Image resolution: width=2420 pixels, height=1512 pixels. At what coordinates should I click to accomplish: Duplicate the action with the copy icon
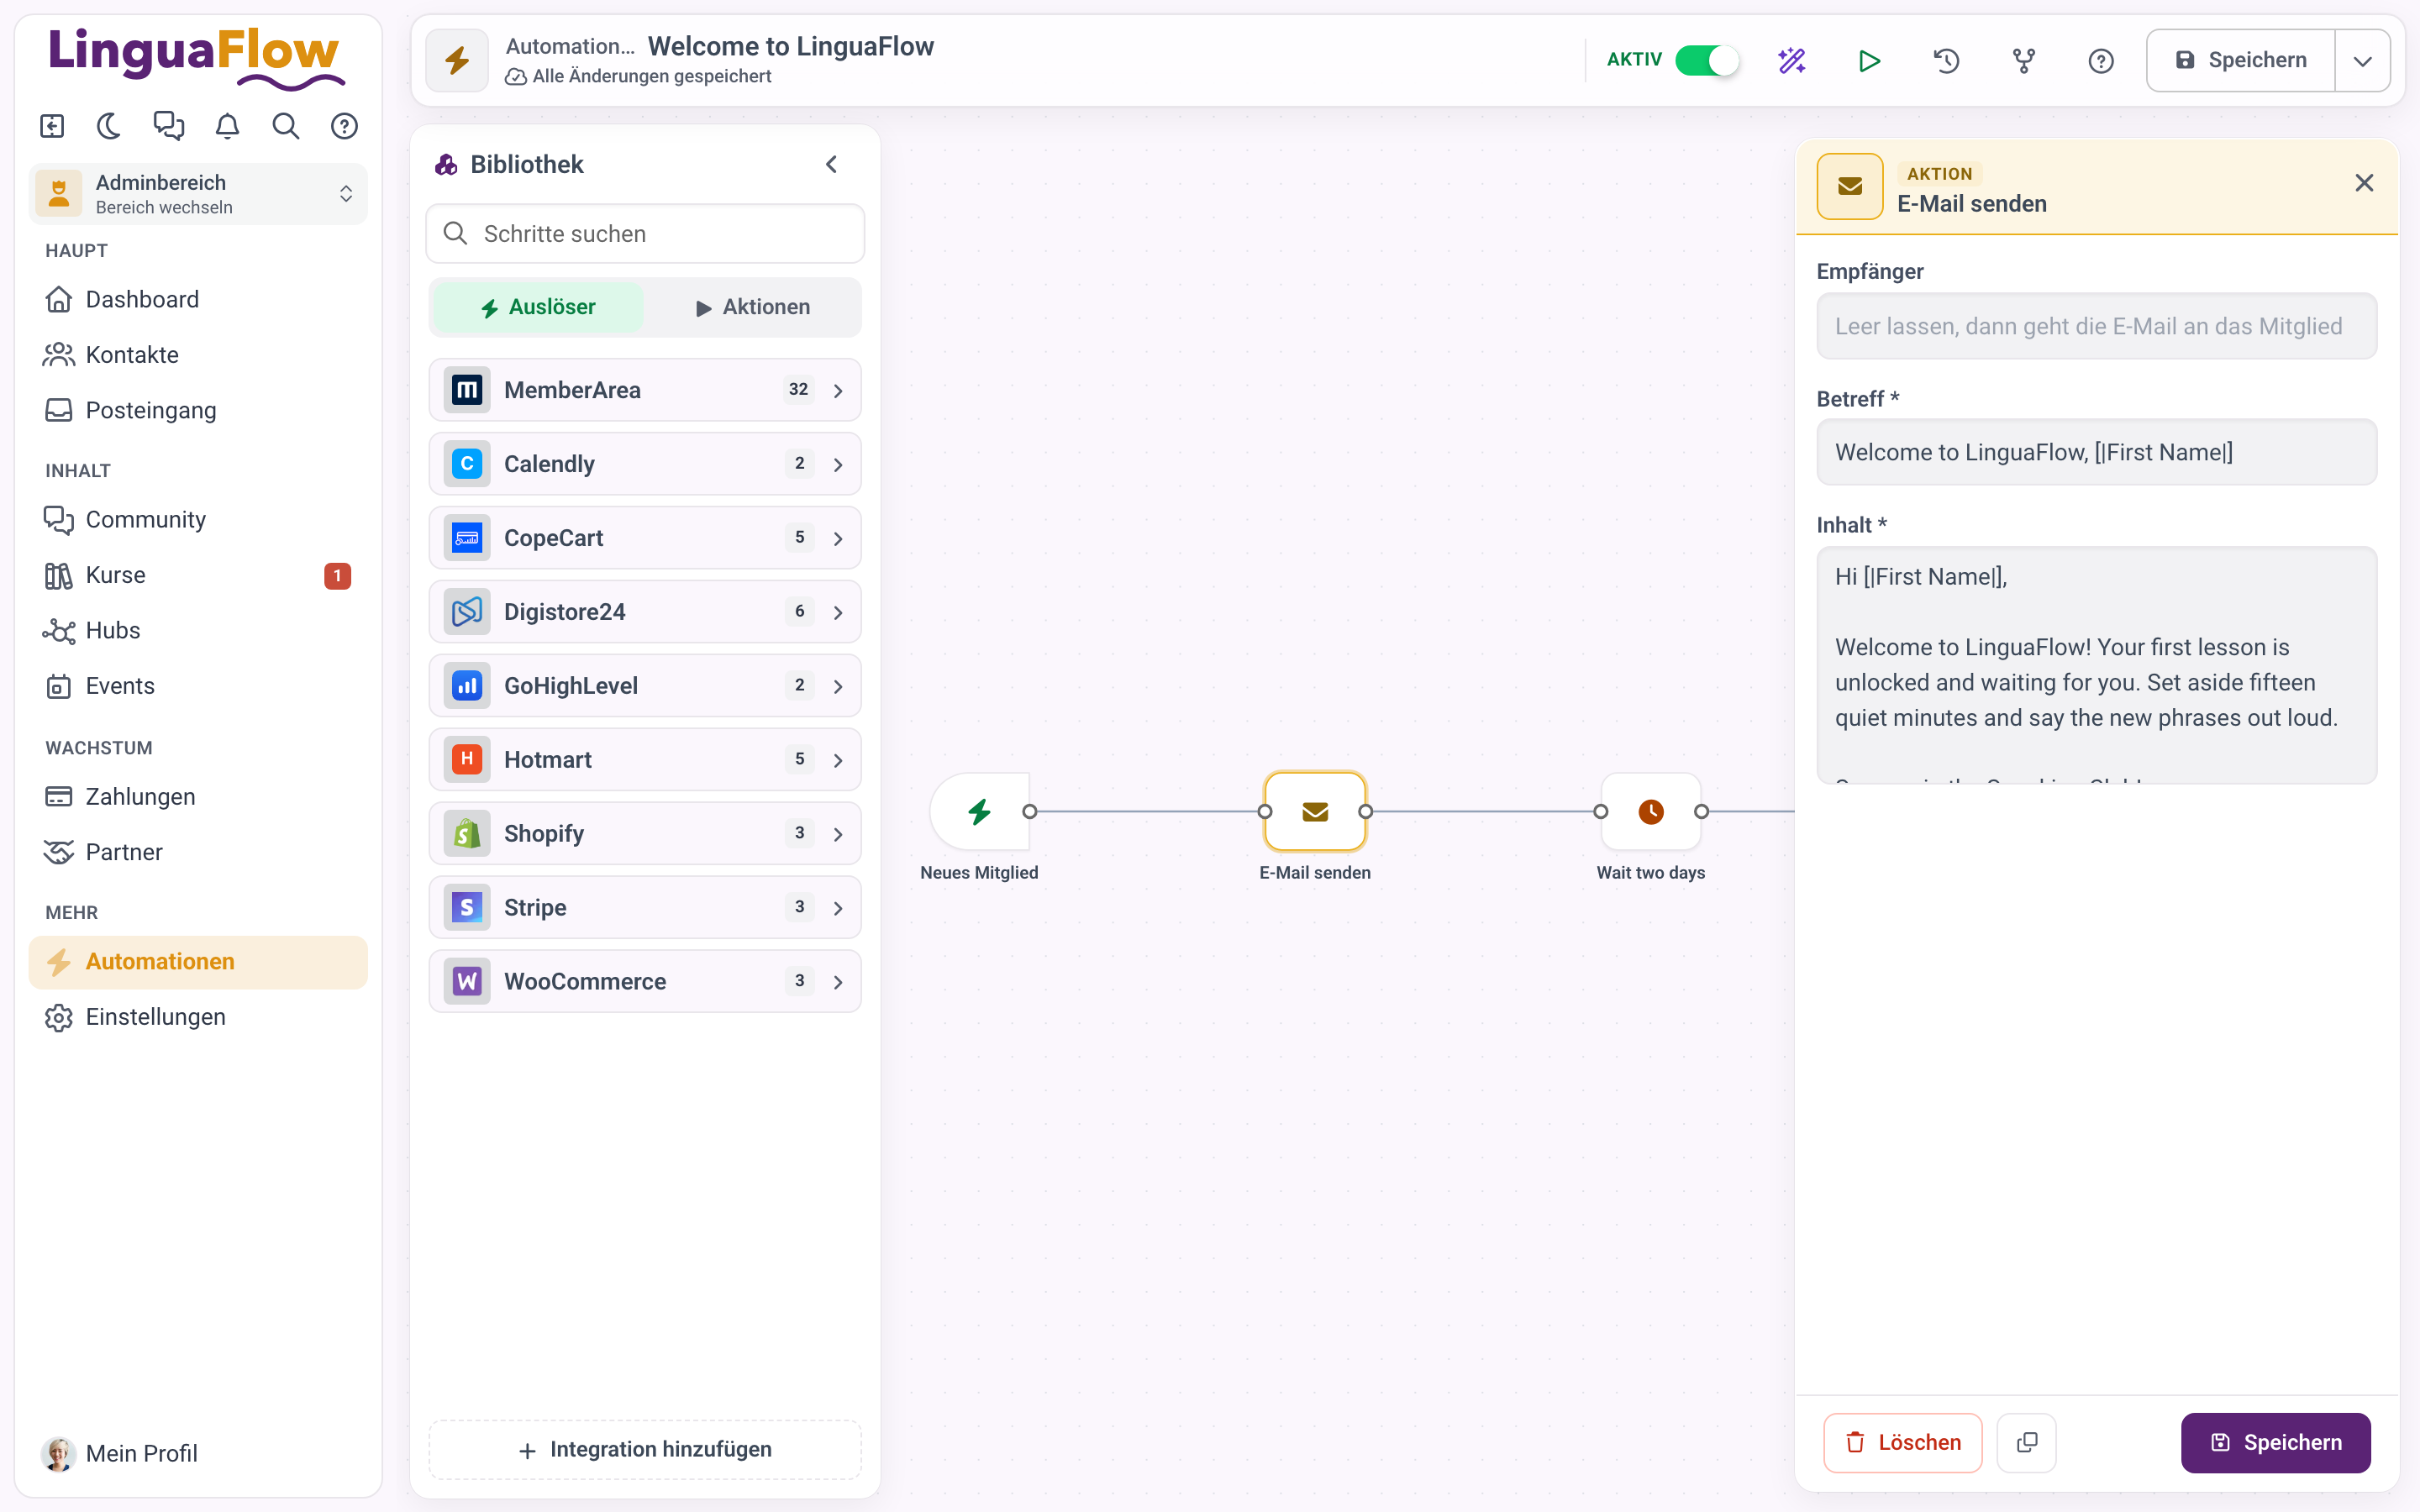click(x=2026, y=1442)
